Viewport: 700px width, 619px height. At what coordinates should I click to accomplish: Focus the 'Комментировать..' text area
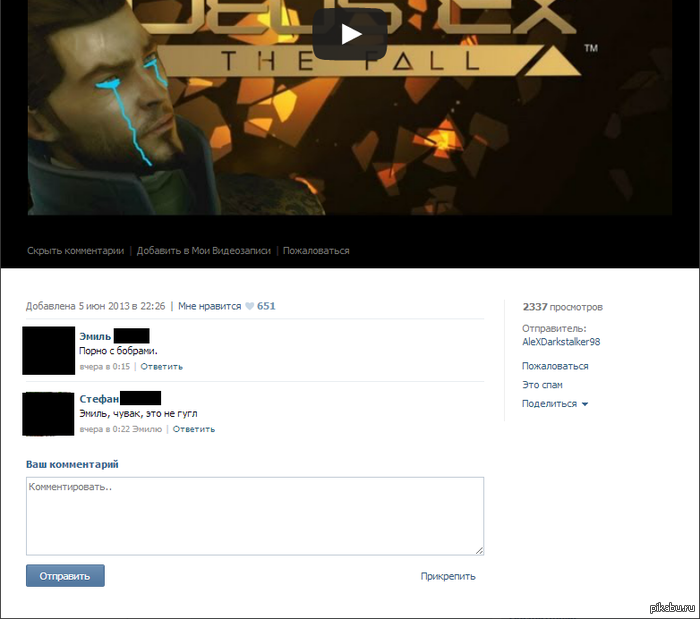(255, 516)
